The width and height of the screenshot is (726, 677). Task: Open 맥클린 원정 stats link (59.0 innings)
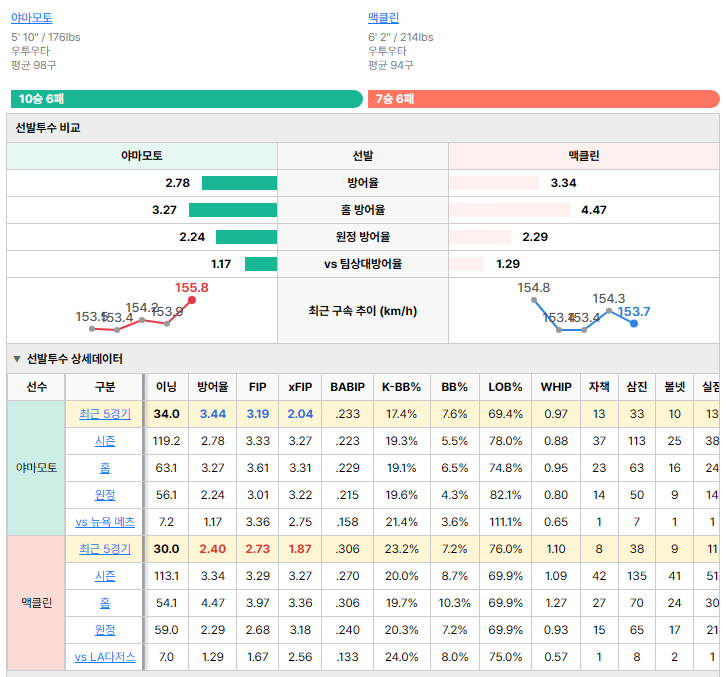coord(105,630)
